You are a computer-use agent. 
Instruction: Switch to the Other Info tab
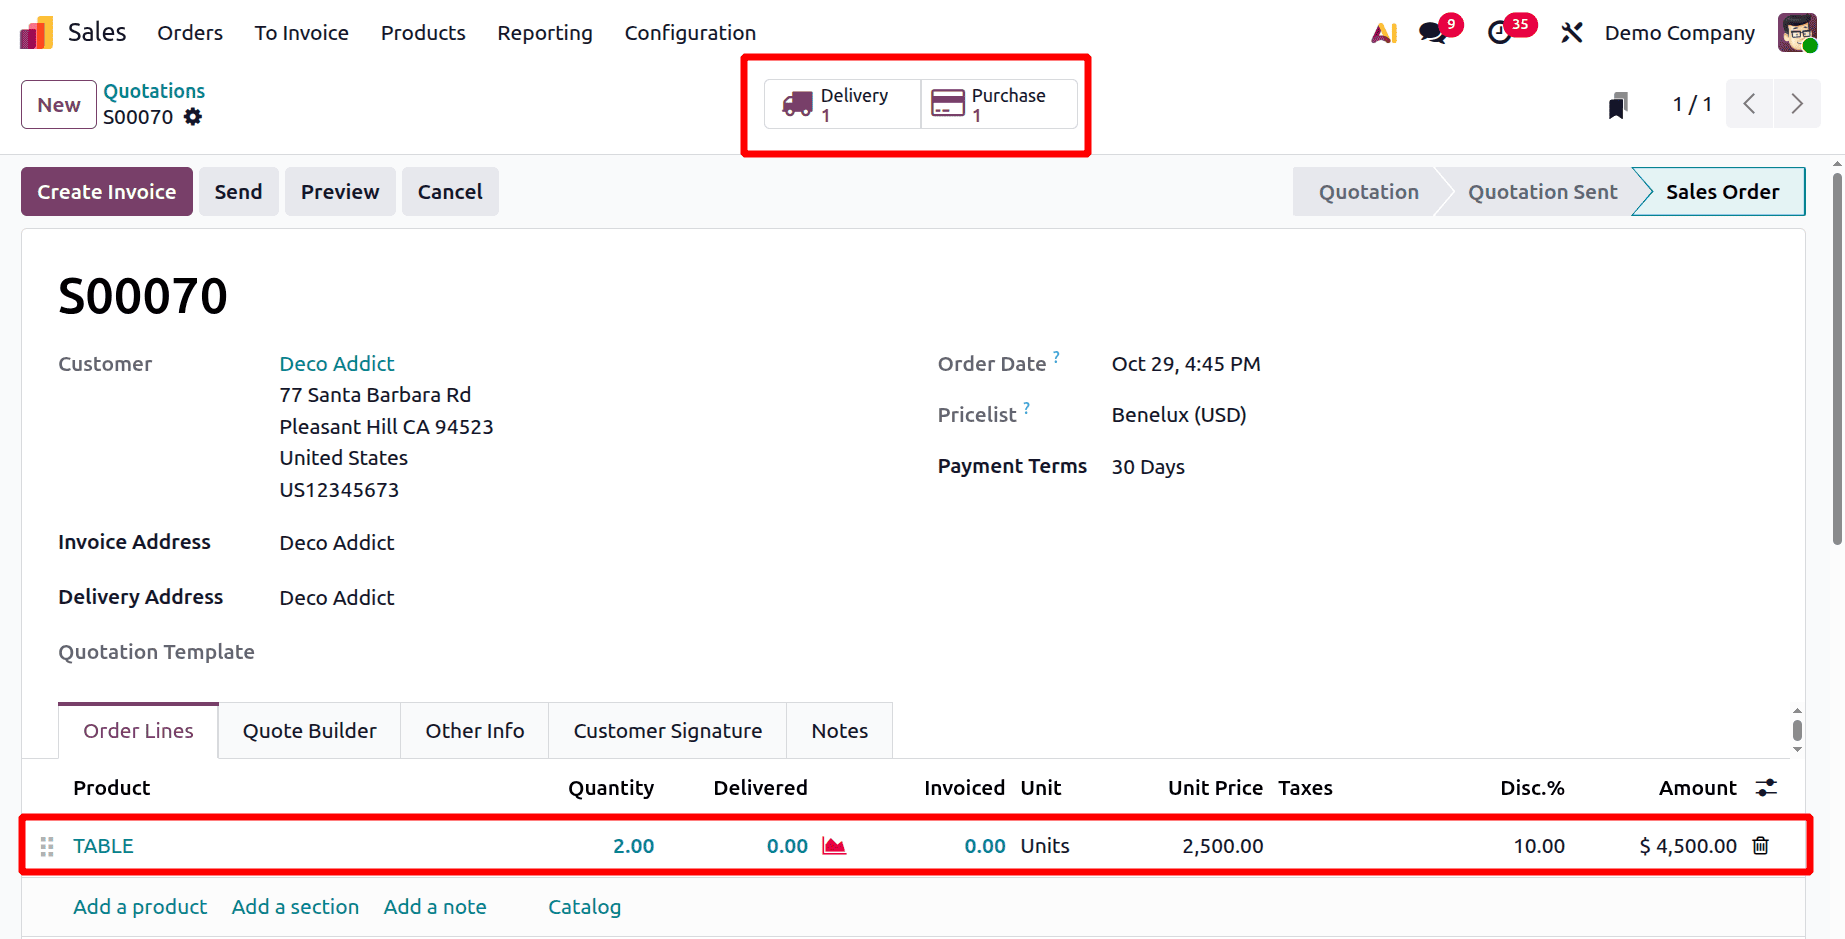click(x=474, y=730)
